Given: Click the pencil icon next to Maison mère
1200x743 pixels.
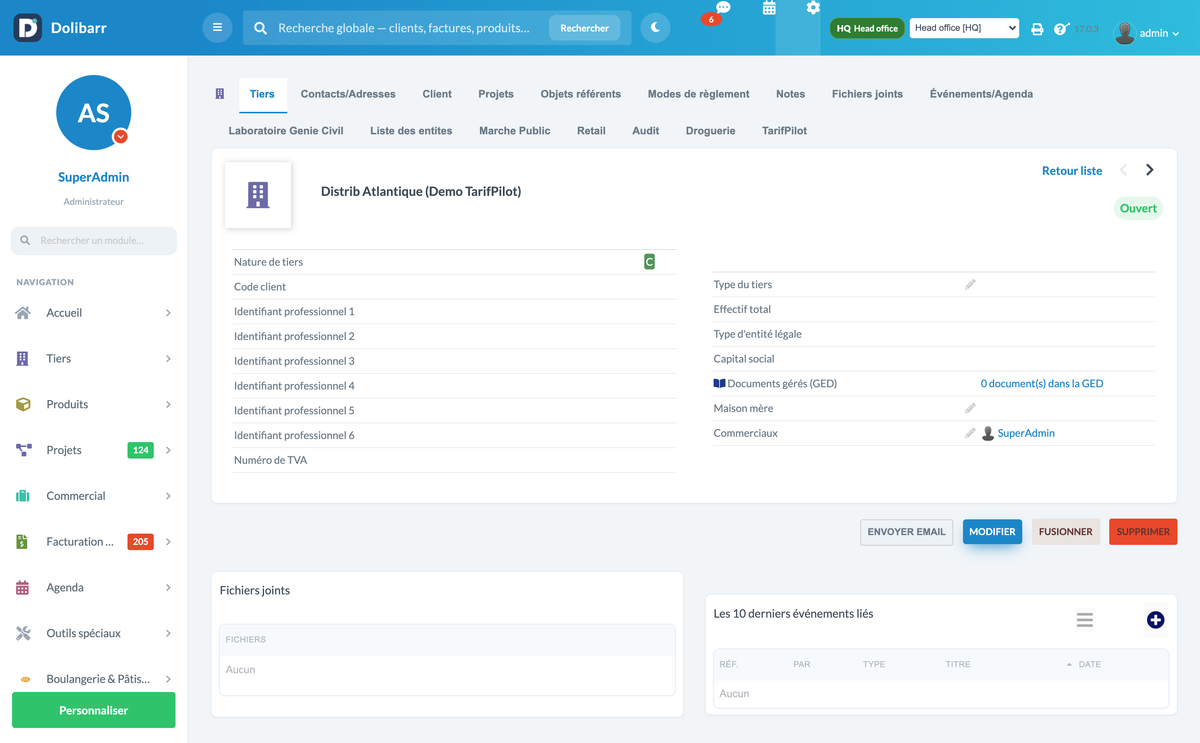Looking at the screenshot, I should coord(970,408).
